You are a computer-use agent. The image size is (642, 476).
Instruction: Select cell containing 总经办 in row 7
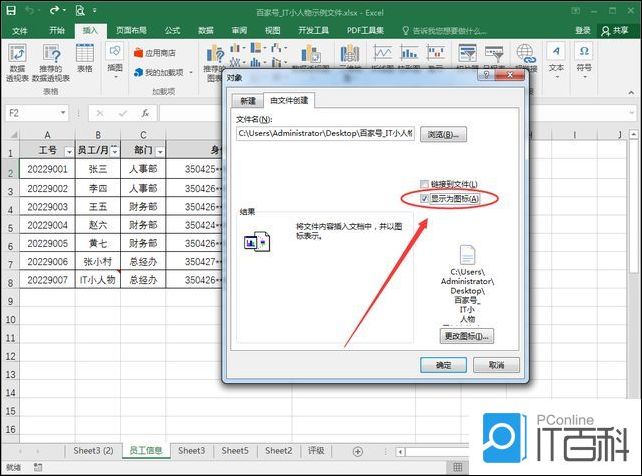[143, 262]
